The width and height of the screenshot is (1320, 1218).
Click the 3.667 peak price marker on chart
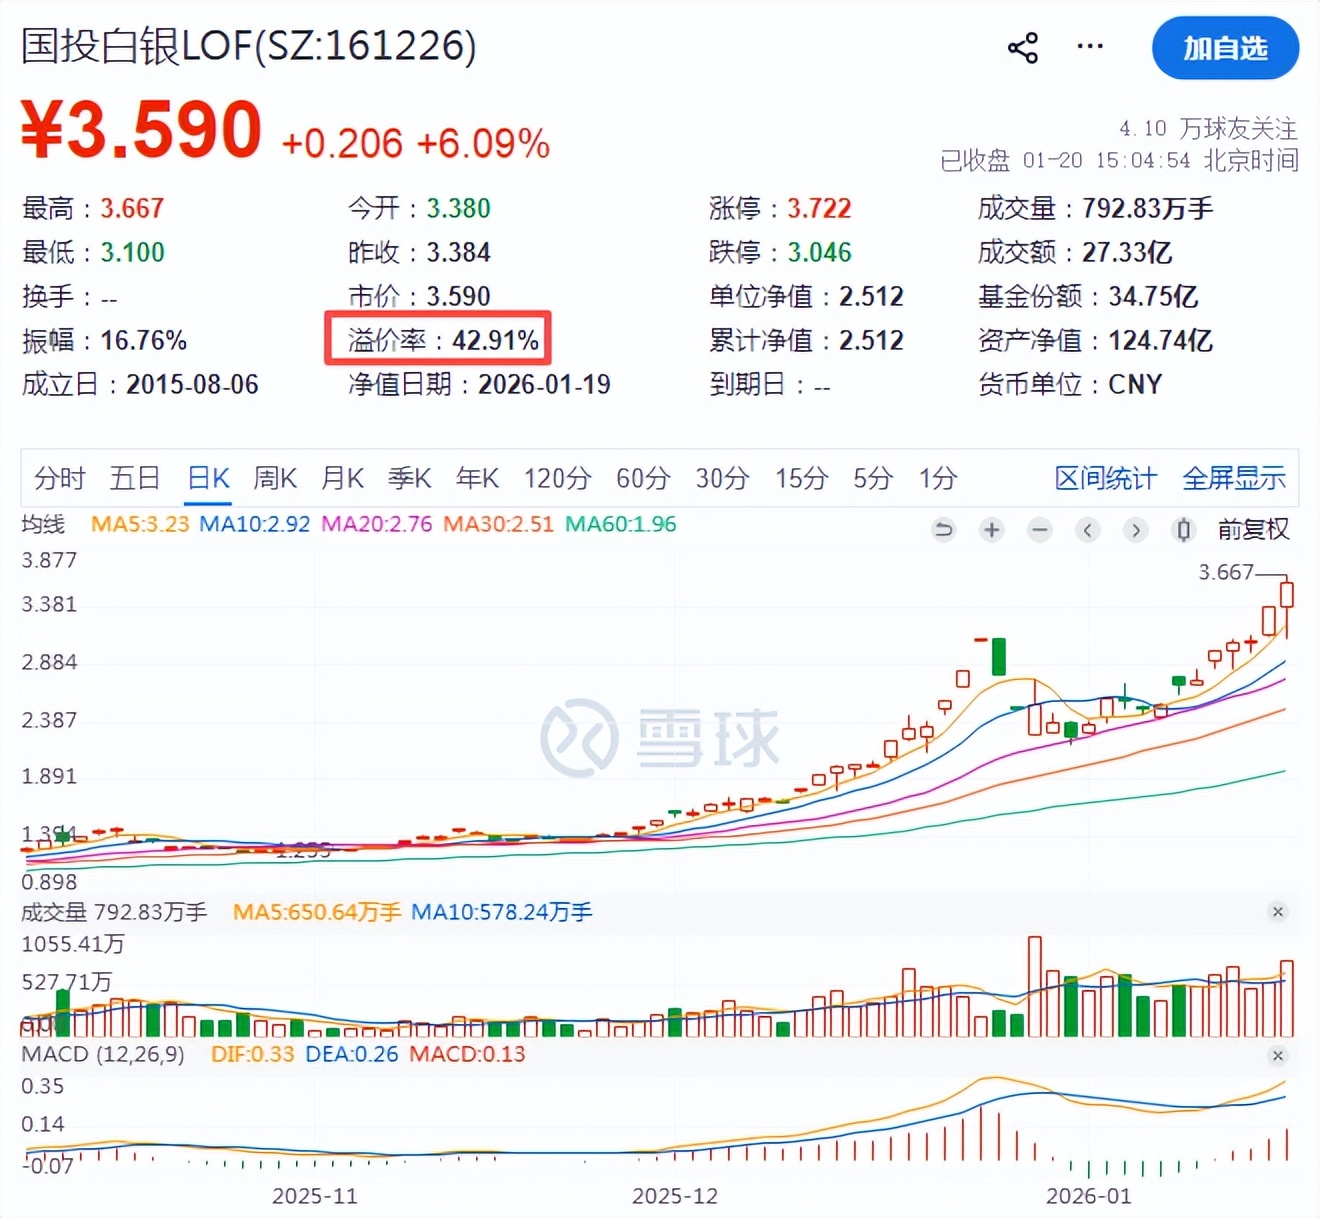point(1226,572)
